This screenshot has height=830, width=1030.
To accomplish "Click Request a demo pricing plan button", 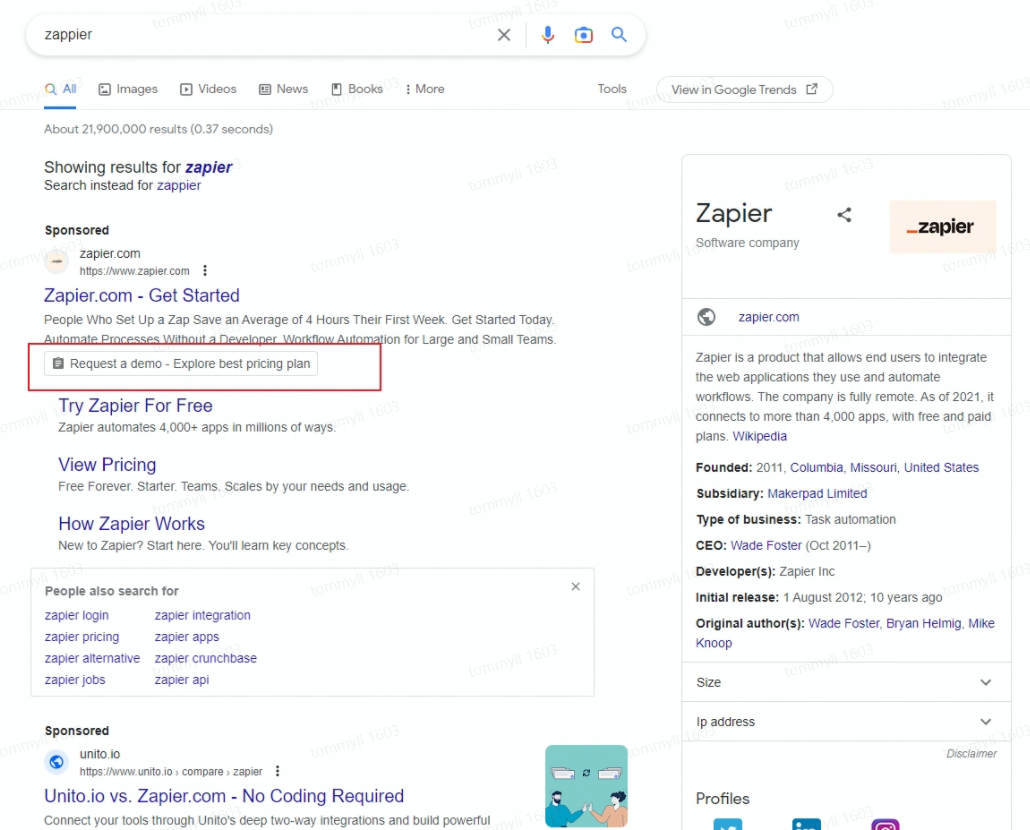I will pos(181,364).
